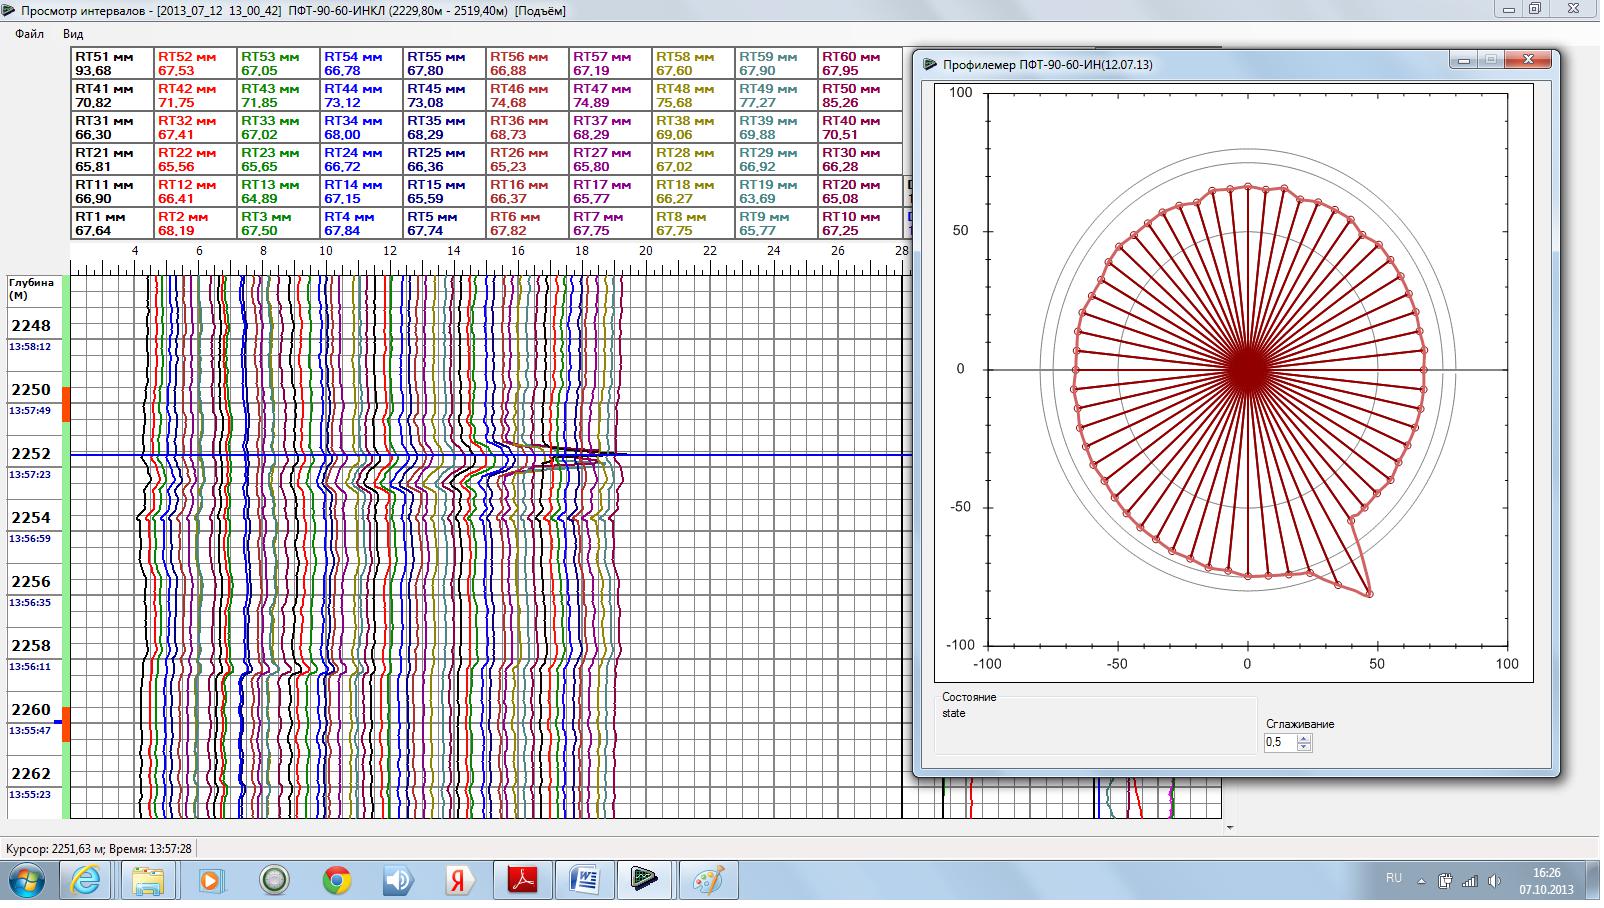This screenshot has width=1604, height=908.
Task: Open the Файл menu
Action: pos(29,34)
